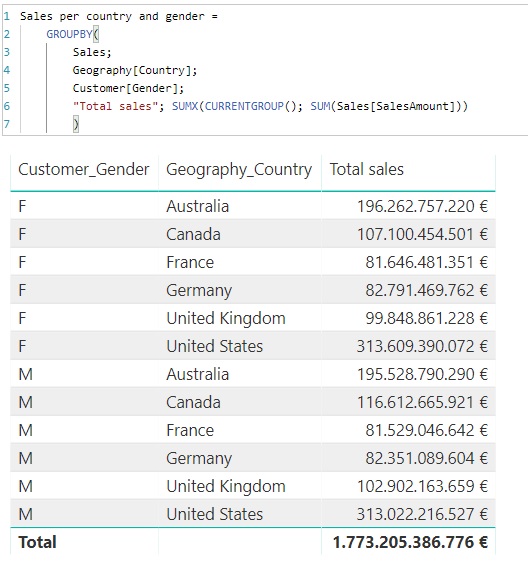Image resolution: width=528 pixels, height=564 pixels.
Task: Select the Customer_Gender column header
Action: 83,170
